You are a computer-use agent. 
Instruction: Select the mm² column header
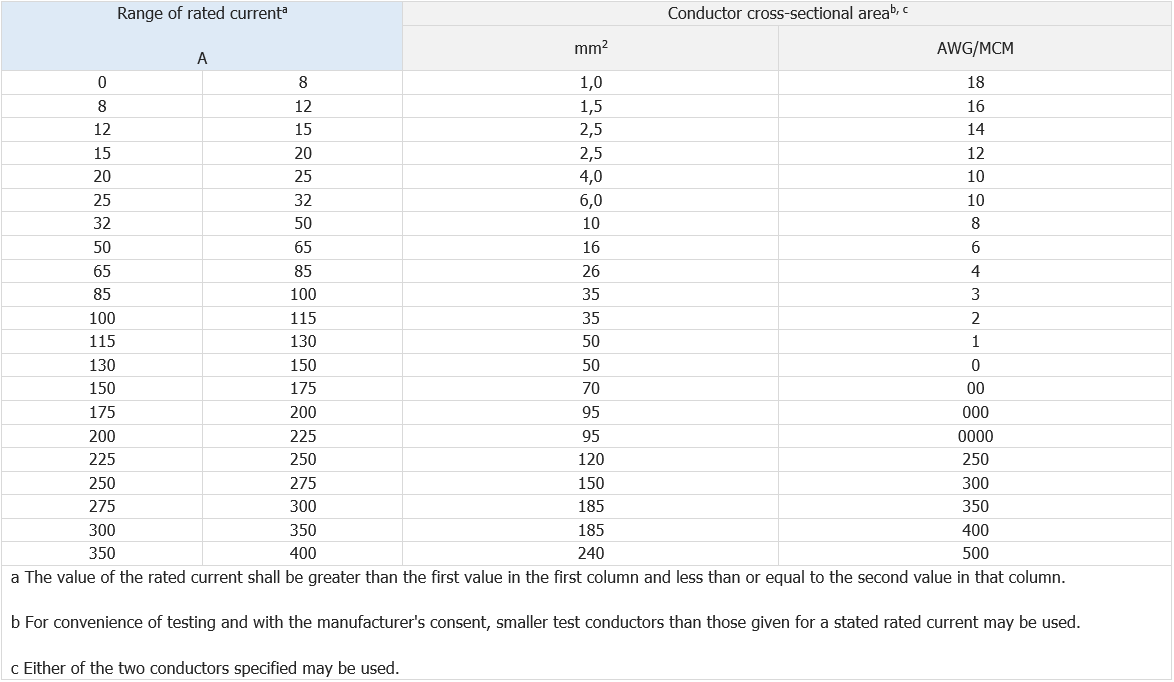tap(590, 48)
